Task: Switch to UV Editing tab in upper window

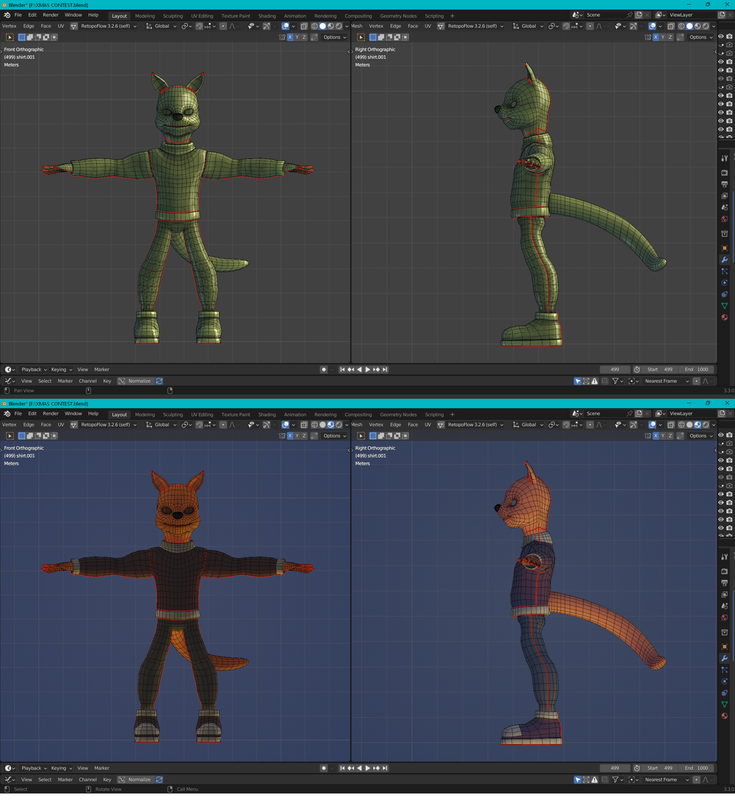Action: pyautogui.click(x=202, y=16)
